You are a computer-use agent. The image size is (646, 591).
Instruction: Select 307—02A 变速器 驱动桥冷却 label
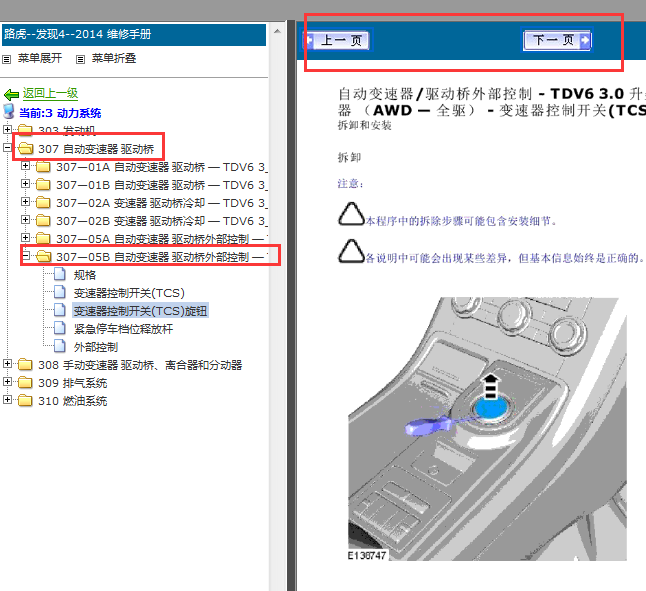[162, 203]
